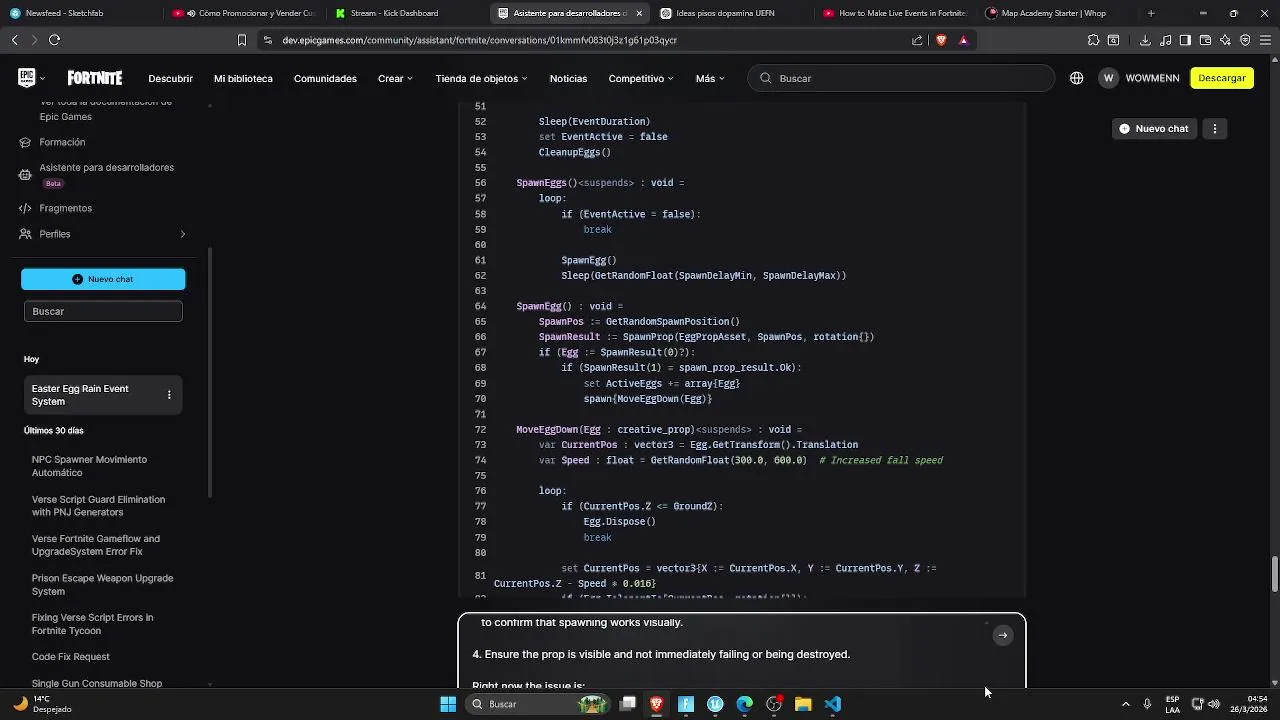Image resolution: width=1280 pixels, height=720 pixels.
Task: Show hidden system tray icons
Action: 1125,704
